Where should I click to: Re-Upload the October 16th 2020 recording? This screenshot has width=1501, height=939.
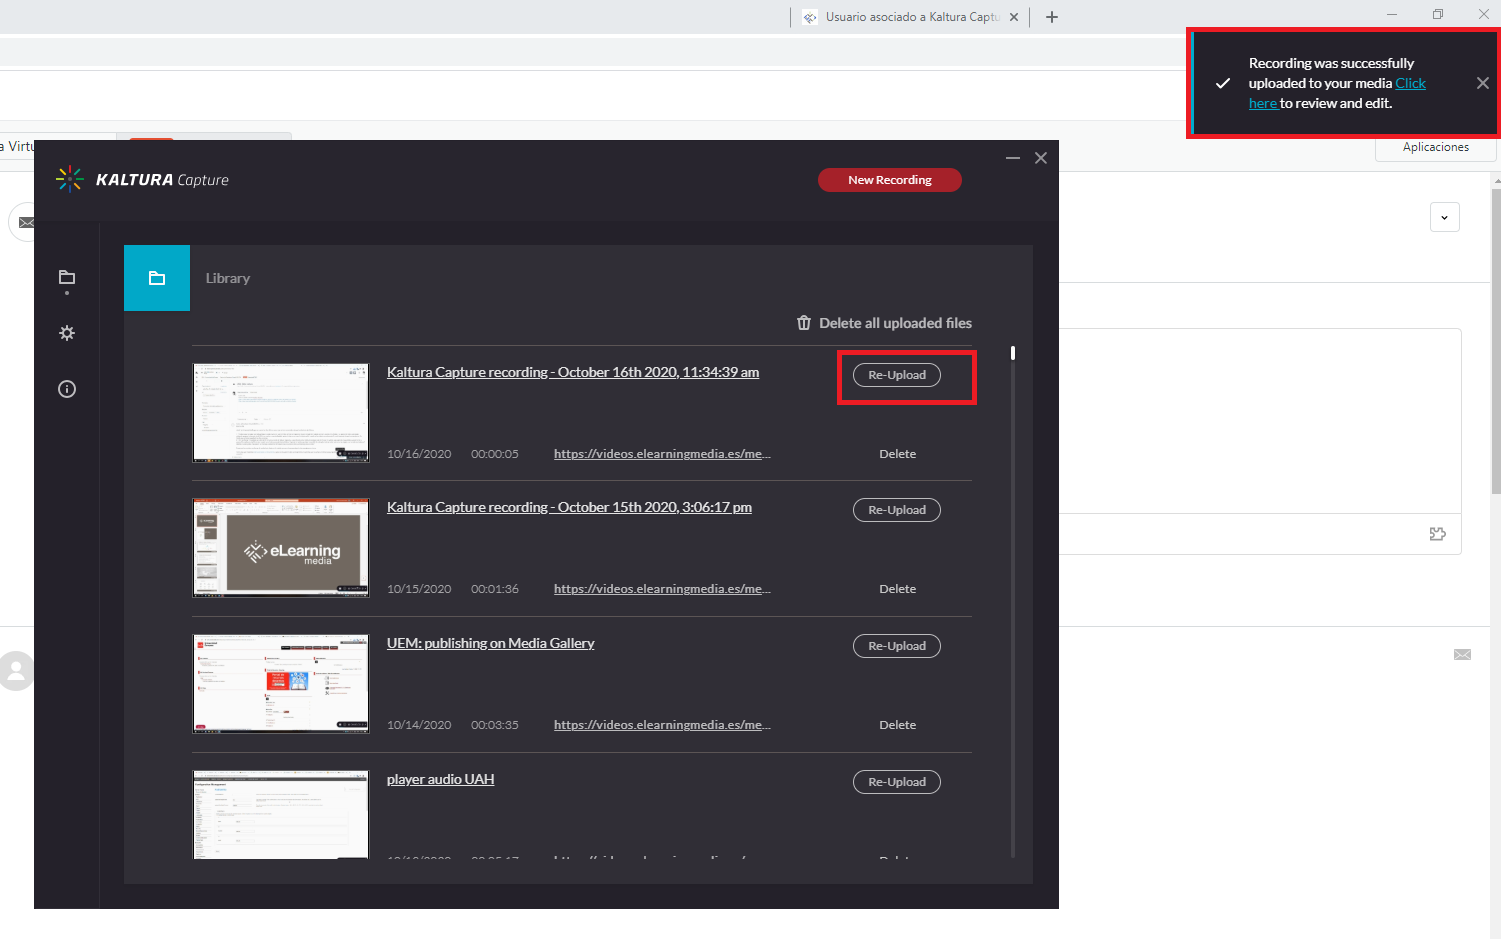pos(897,375)
